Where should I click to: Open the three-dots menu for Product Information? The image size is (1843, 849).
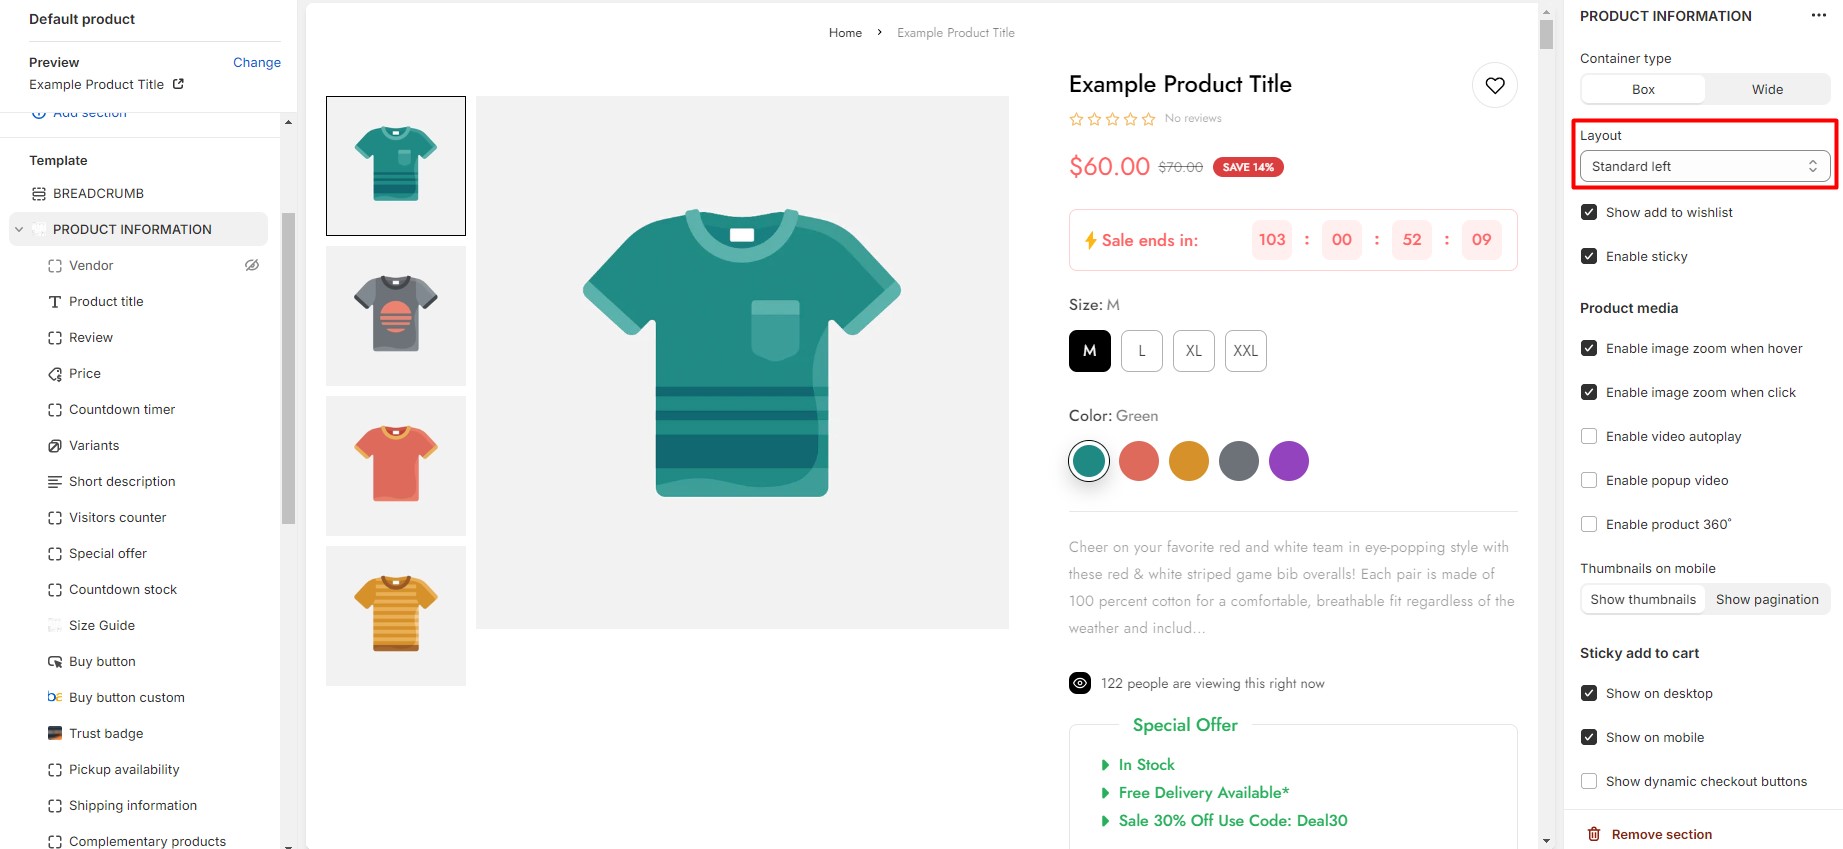pos(1818,15)
